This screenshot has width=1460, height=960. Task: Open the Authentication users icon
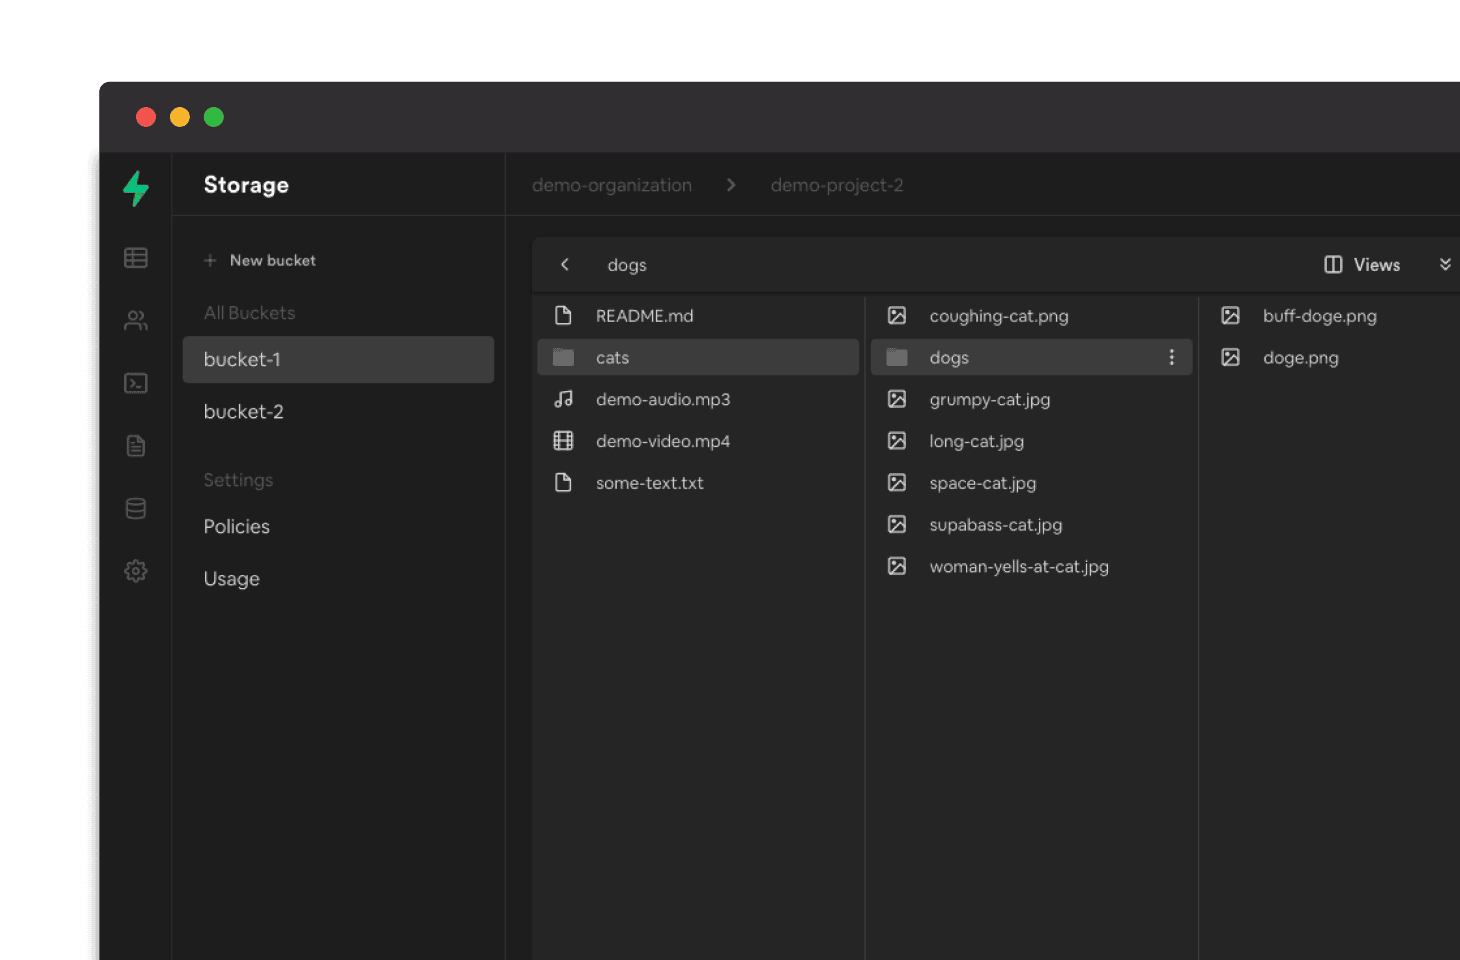pyautogui.click(x=135, y=320)
